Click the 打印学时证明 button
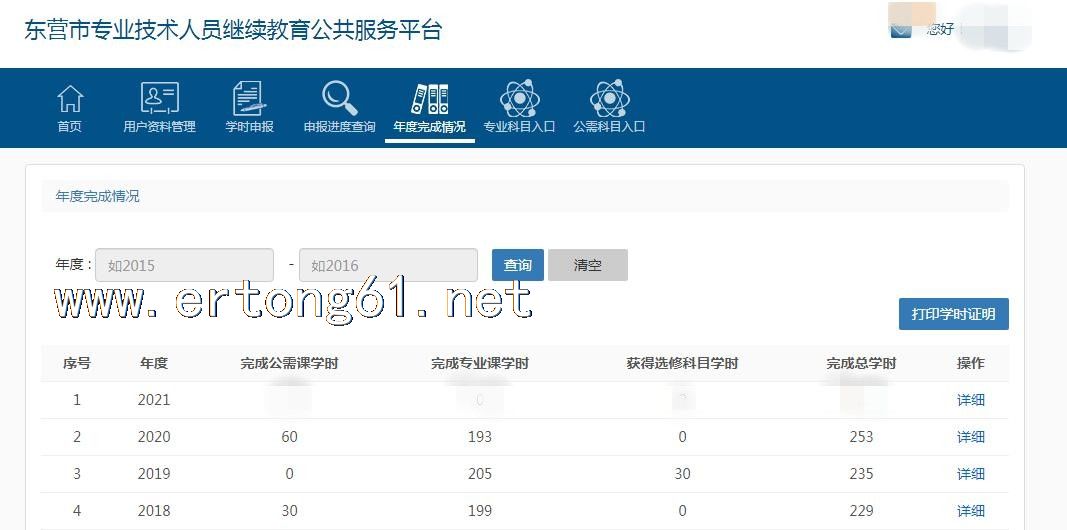 [953, 314]
